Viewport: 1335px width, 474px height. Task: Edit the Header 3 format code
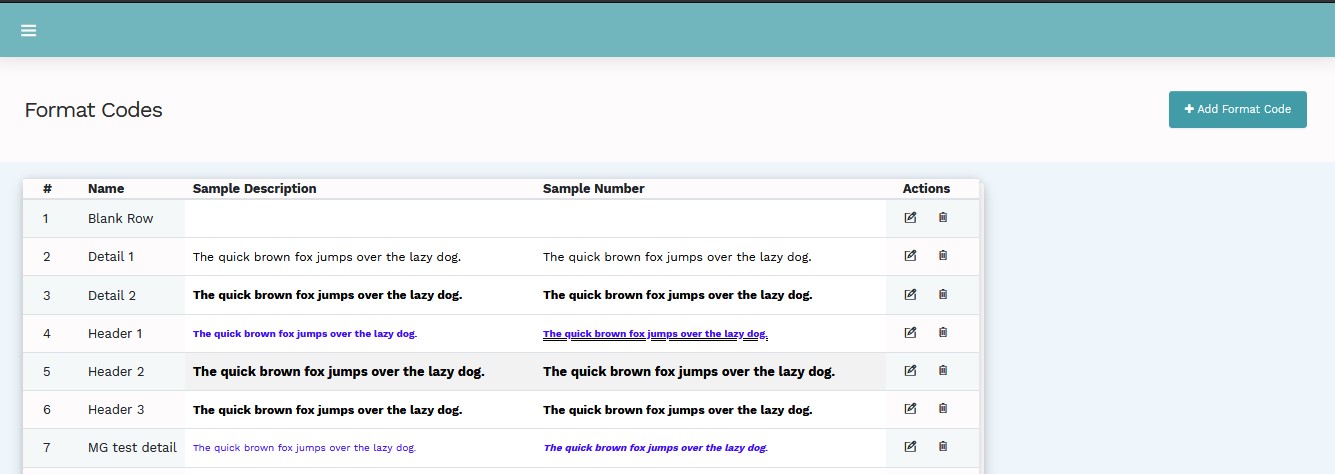910,409
